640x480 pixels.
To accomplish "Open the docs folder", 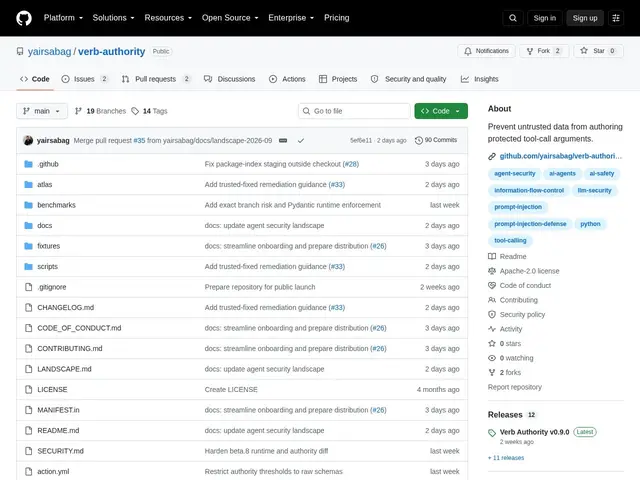I will tap(44, 225).
